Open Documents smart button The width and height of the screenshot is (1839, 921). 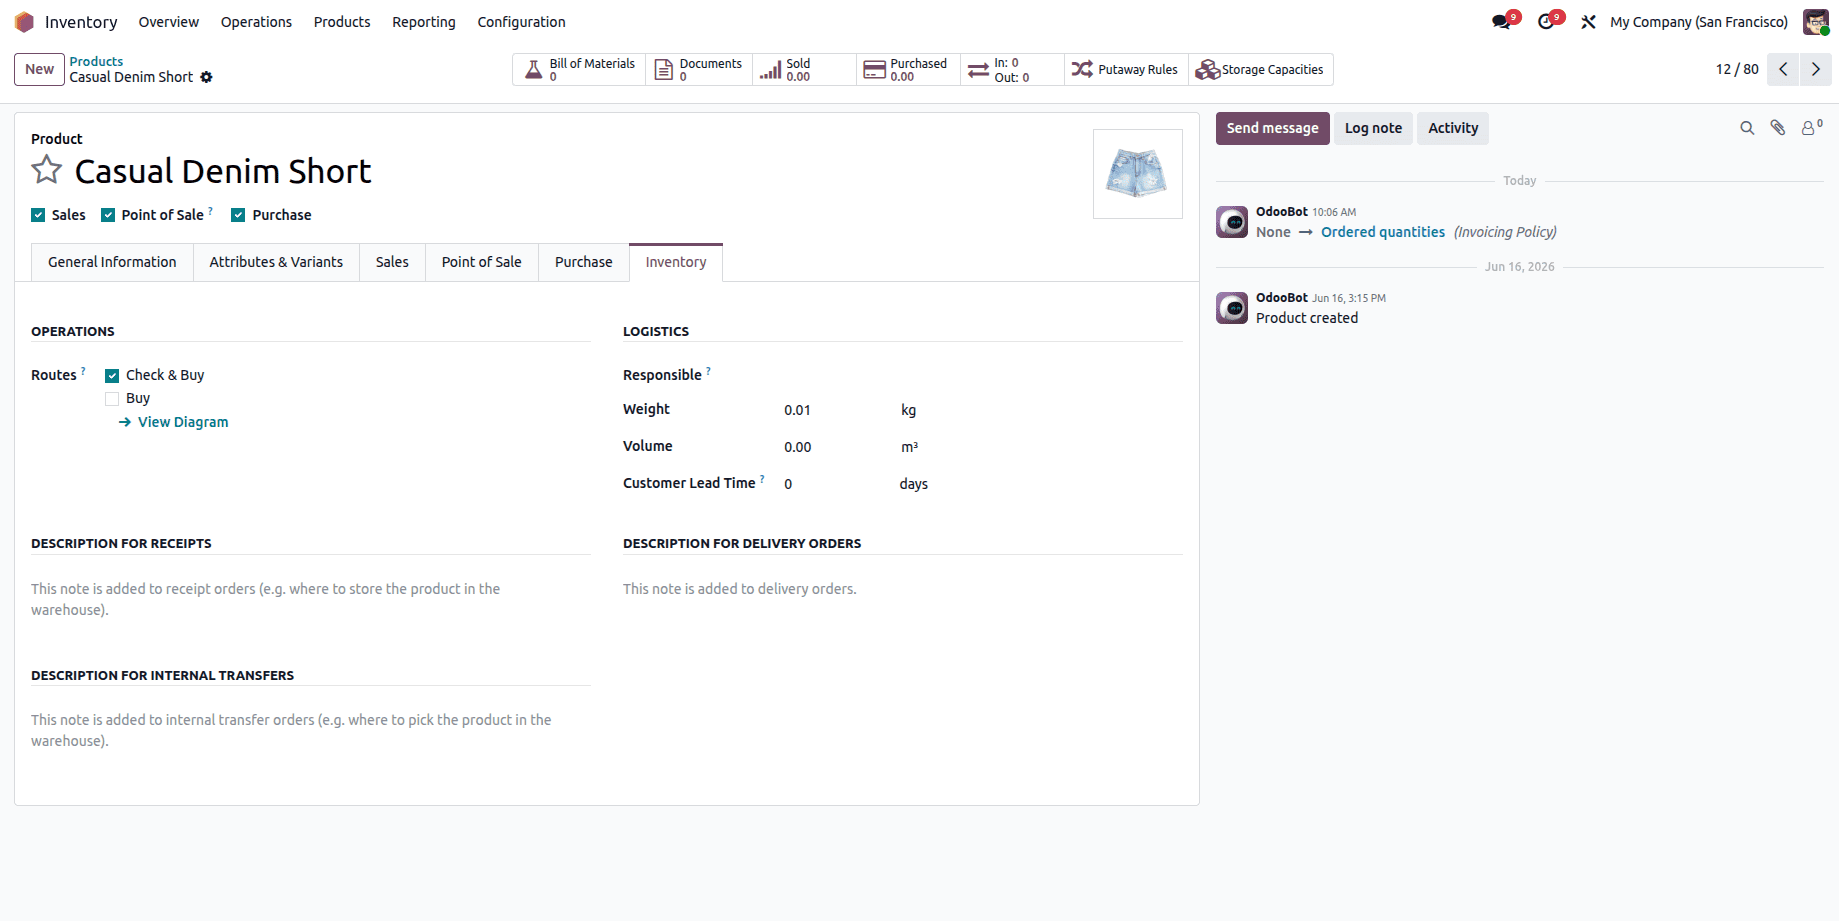point(699,69)
